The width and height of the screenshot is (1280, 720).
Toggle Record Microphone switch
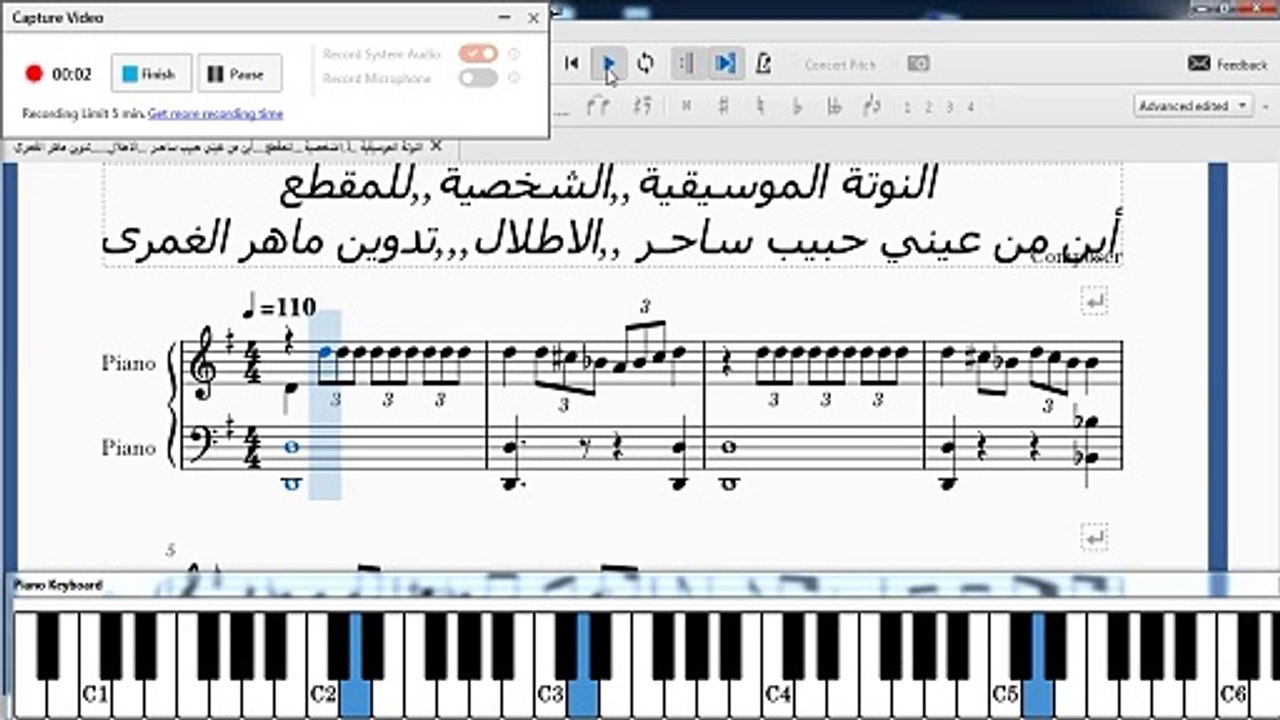click(478, 78)
